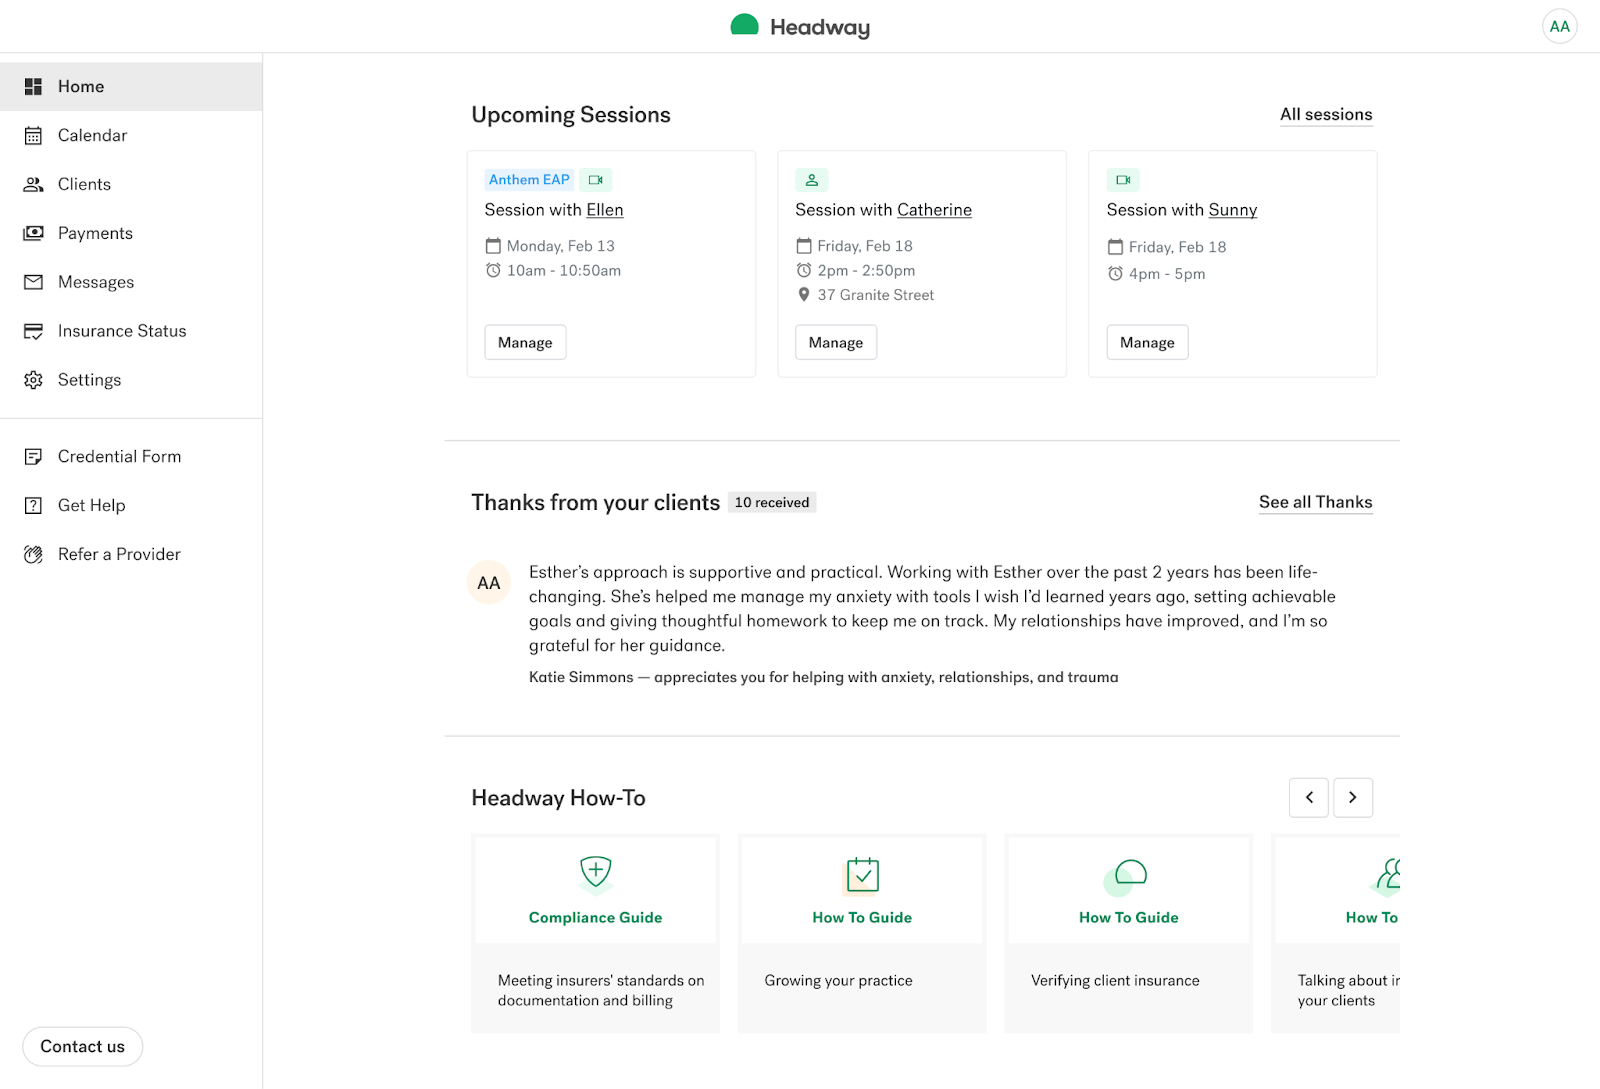This screenshot has height=1089, width=1600.
Task: Click the Refer a Provider icon
Action: [x=33, y=555]
